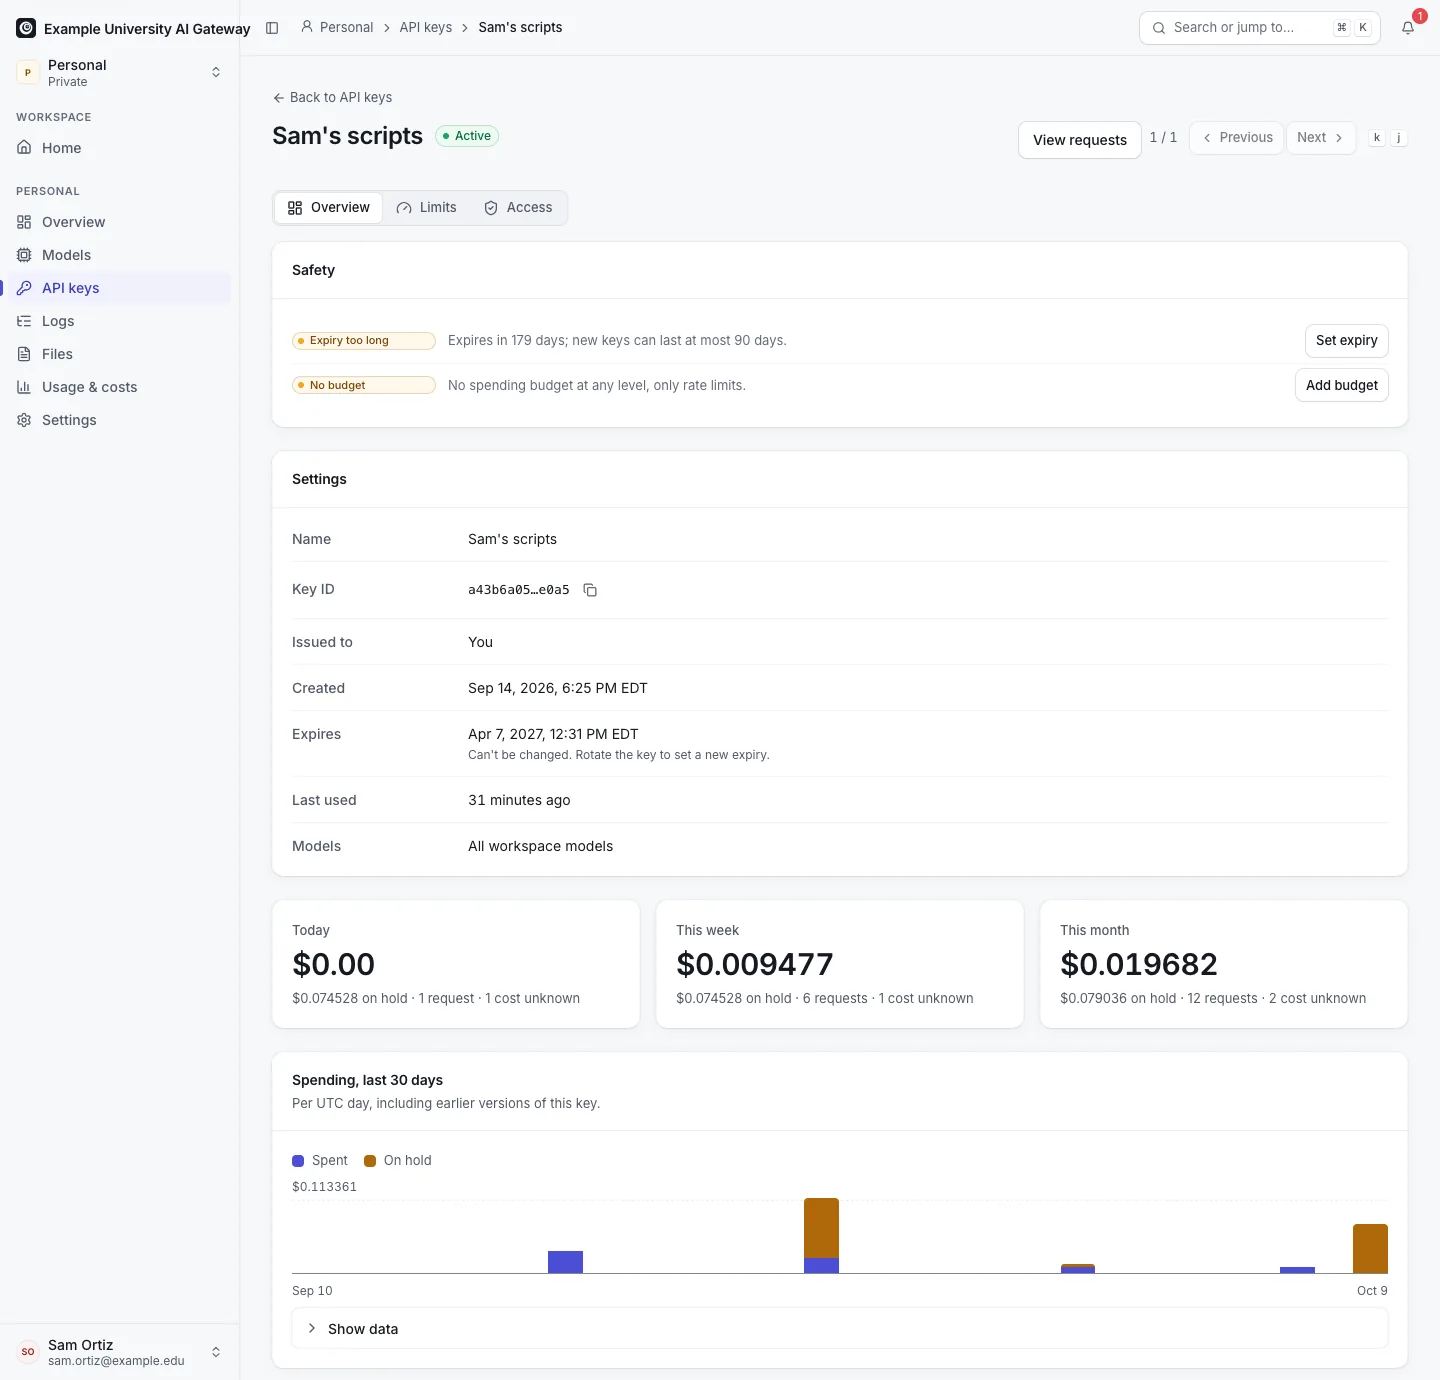Go to the Previous key
Image resolution: width=1440 pixels, height=1380 pixels.
[1237, 138]
